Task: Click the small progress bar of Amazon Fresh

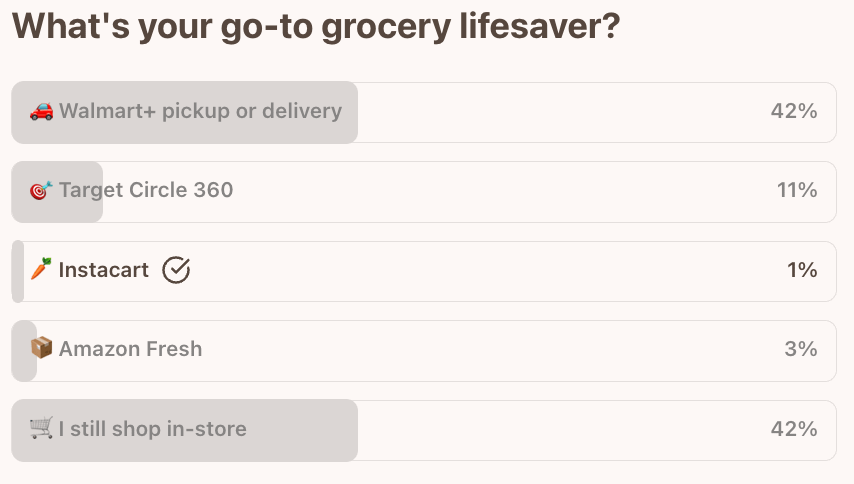Action: click(24, 351)
